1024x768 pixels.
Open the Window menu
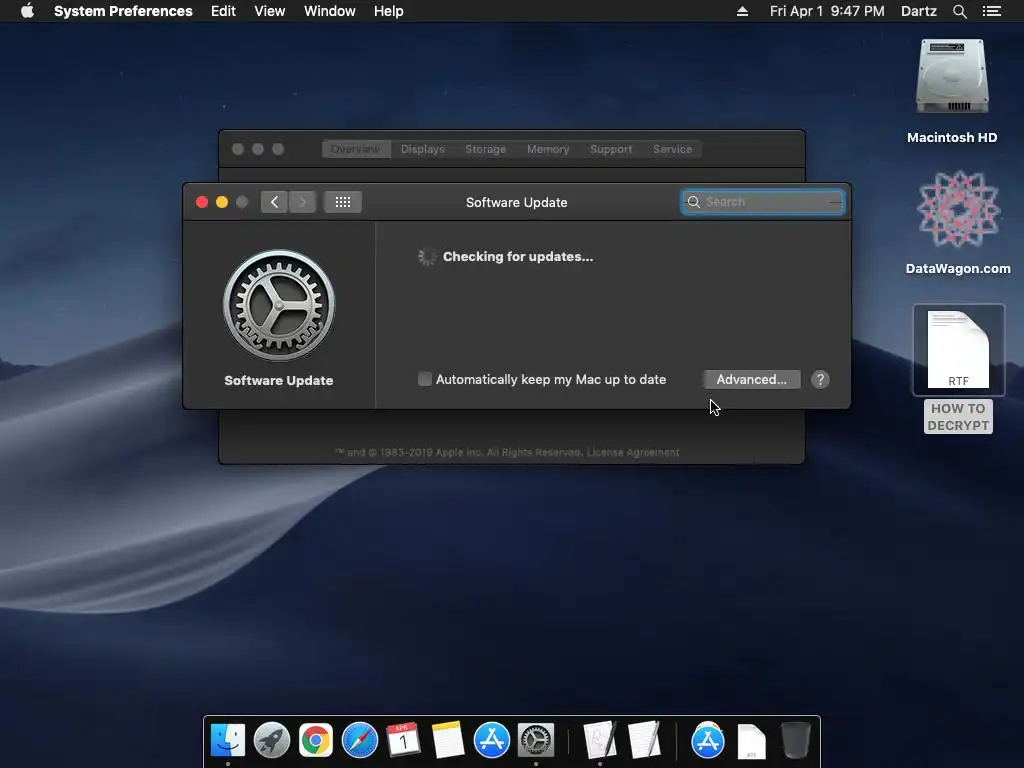pyautogui.click(x=330, y=11)
